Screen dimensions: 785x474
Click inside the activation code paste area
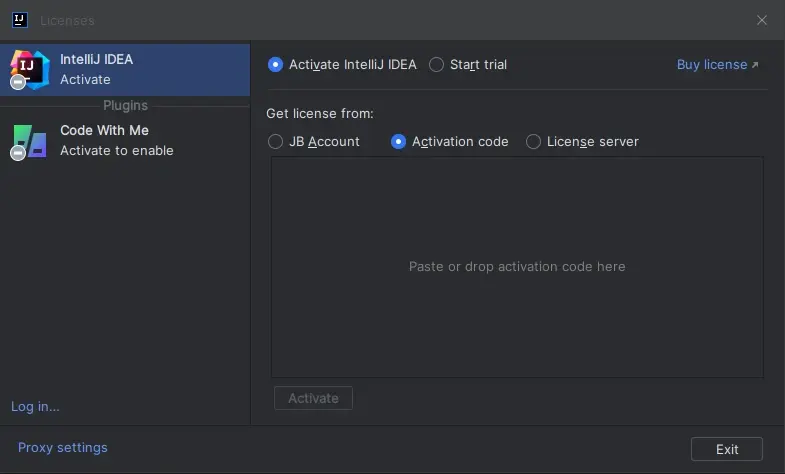coord(517,267)
